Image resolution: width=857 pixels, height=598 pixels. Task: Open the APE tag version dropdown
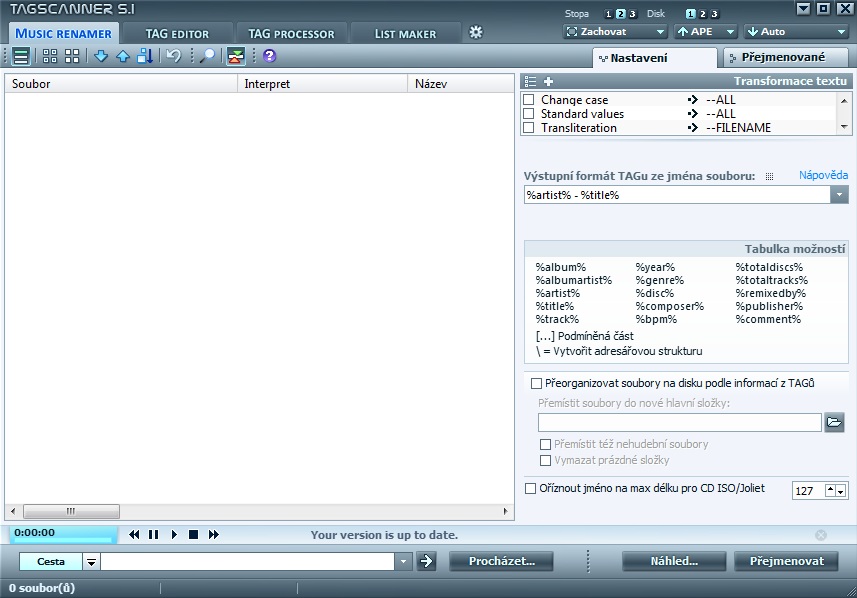pos(706,32)
